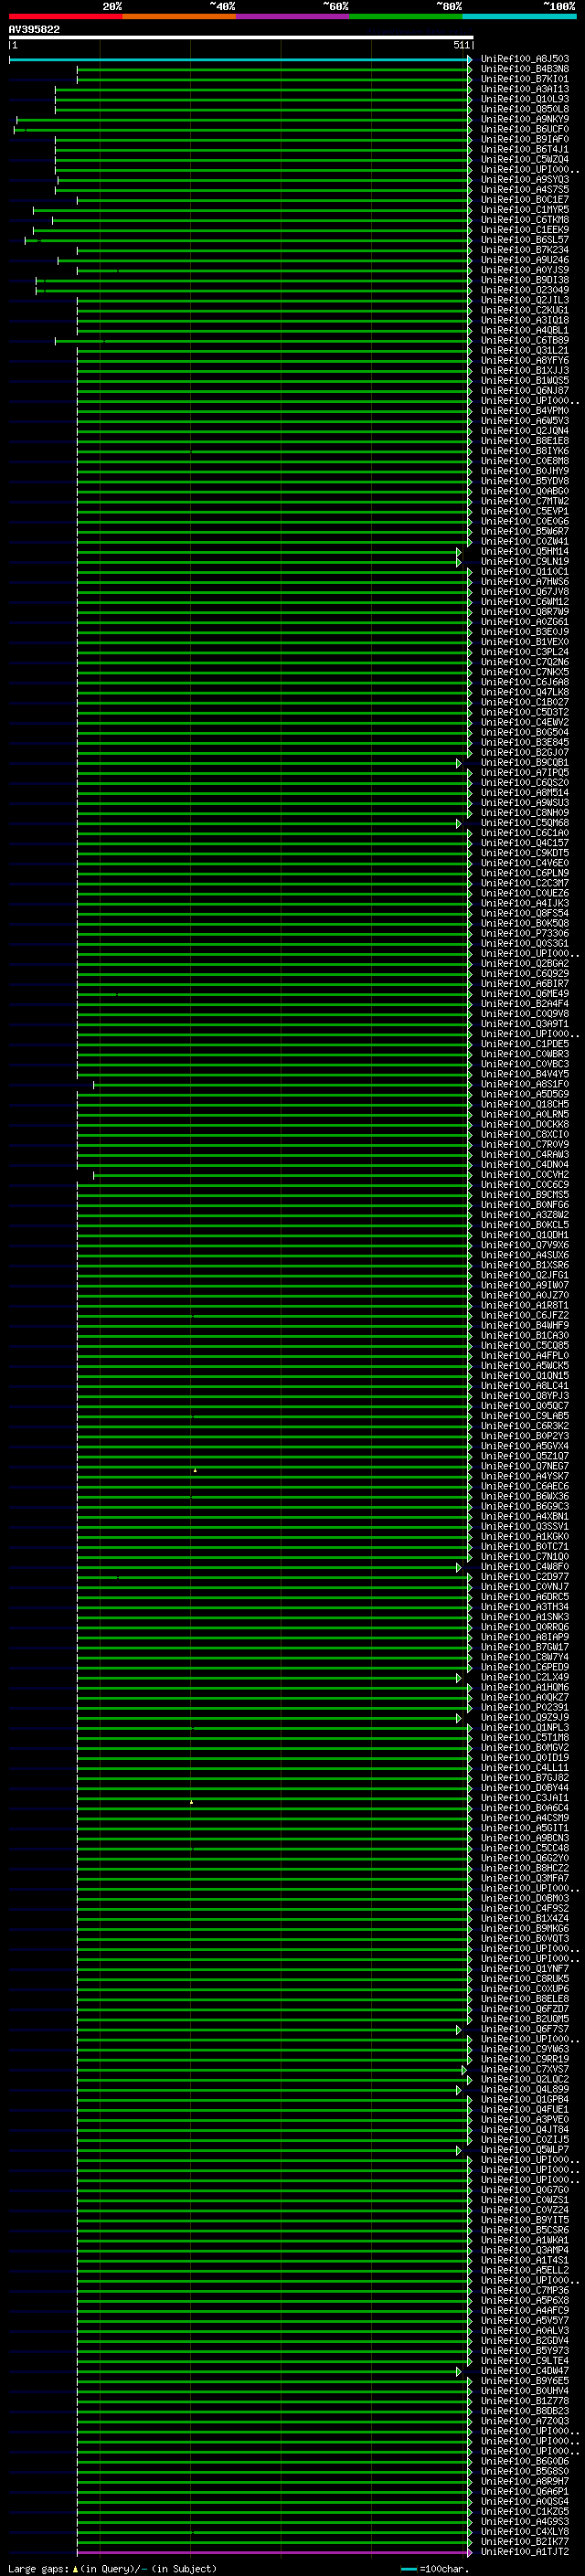Select hit label UniRef100_A9BCN3
Viewport: 585px width, 2576px height.
tap(525, 1838)
